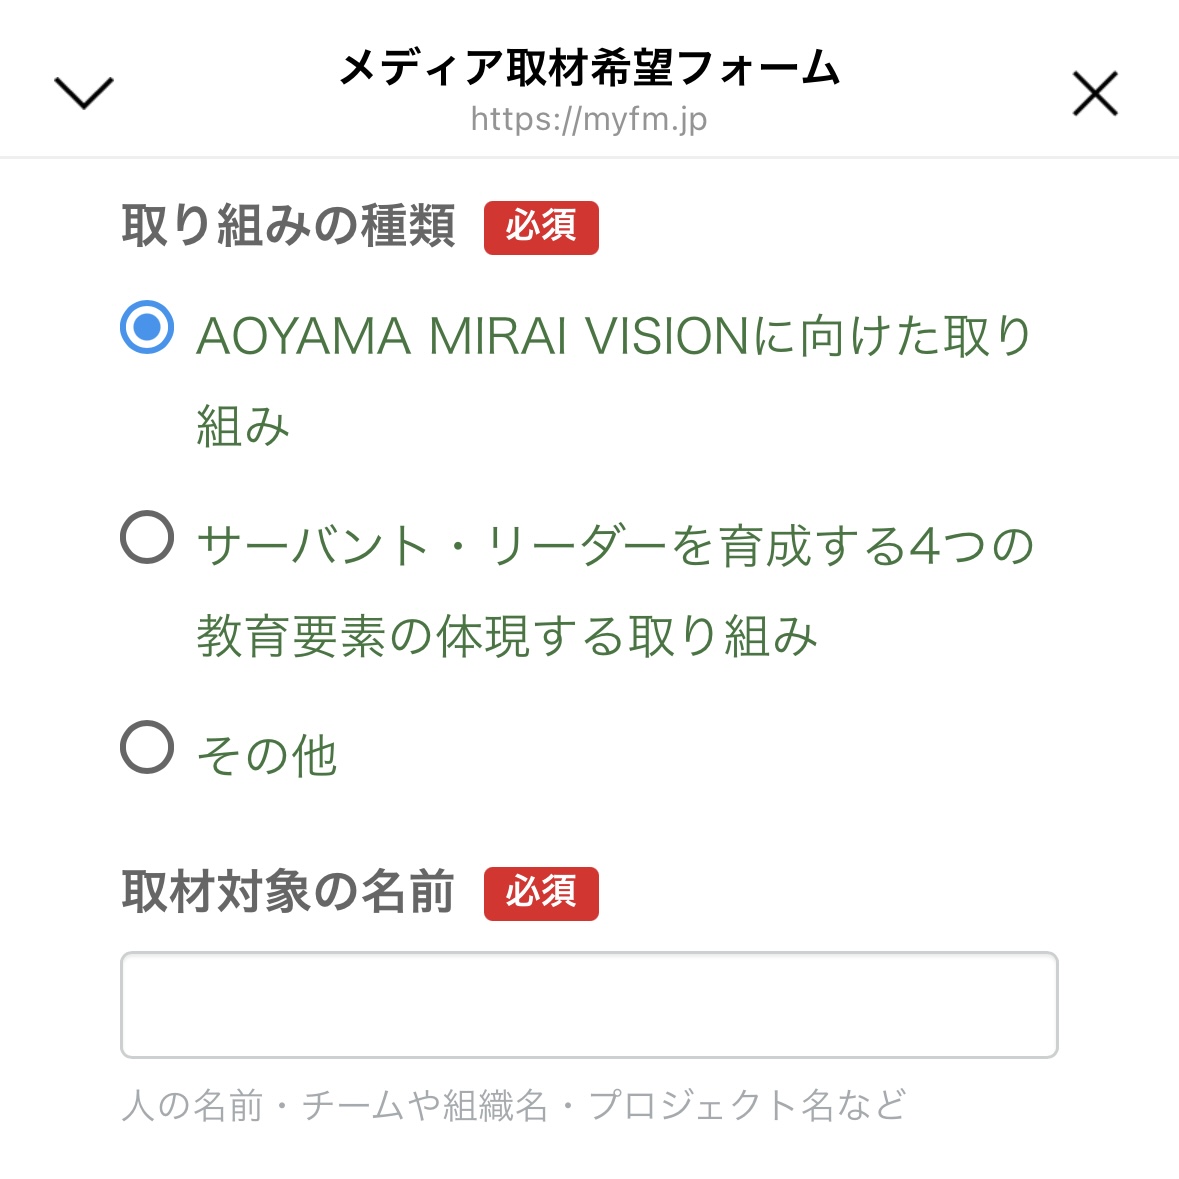Viewport: 1179px width, 1179px height.
Task: Click the その他 label text
Action: coord(267,756)
